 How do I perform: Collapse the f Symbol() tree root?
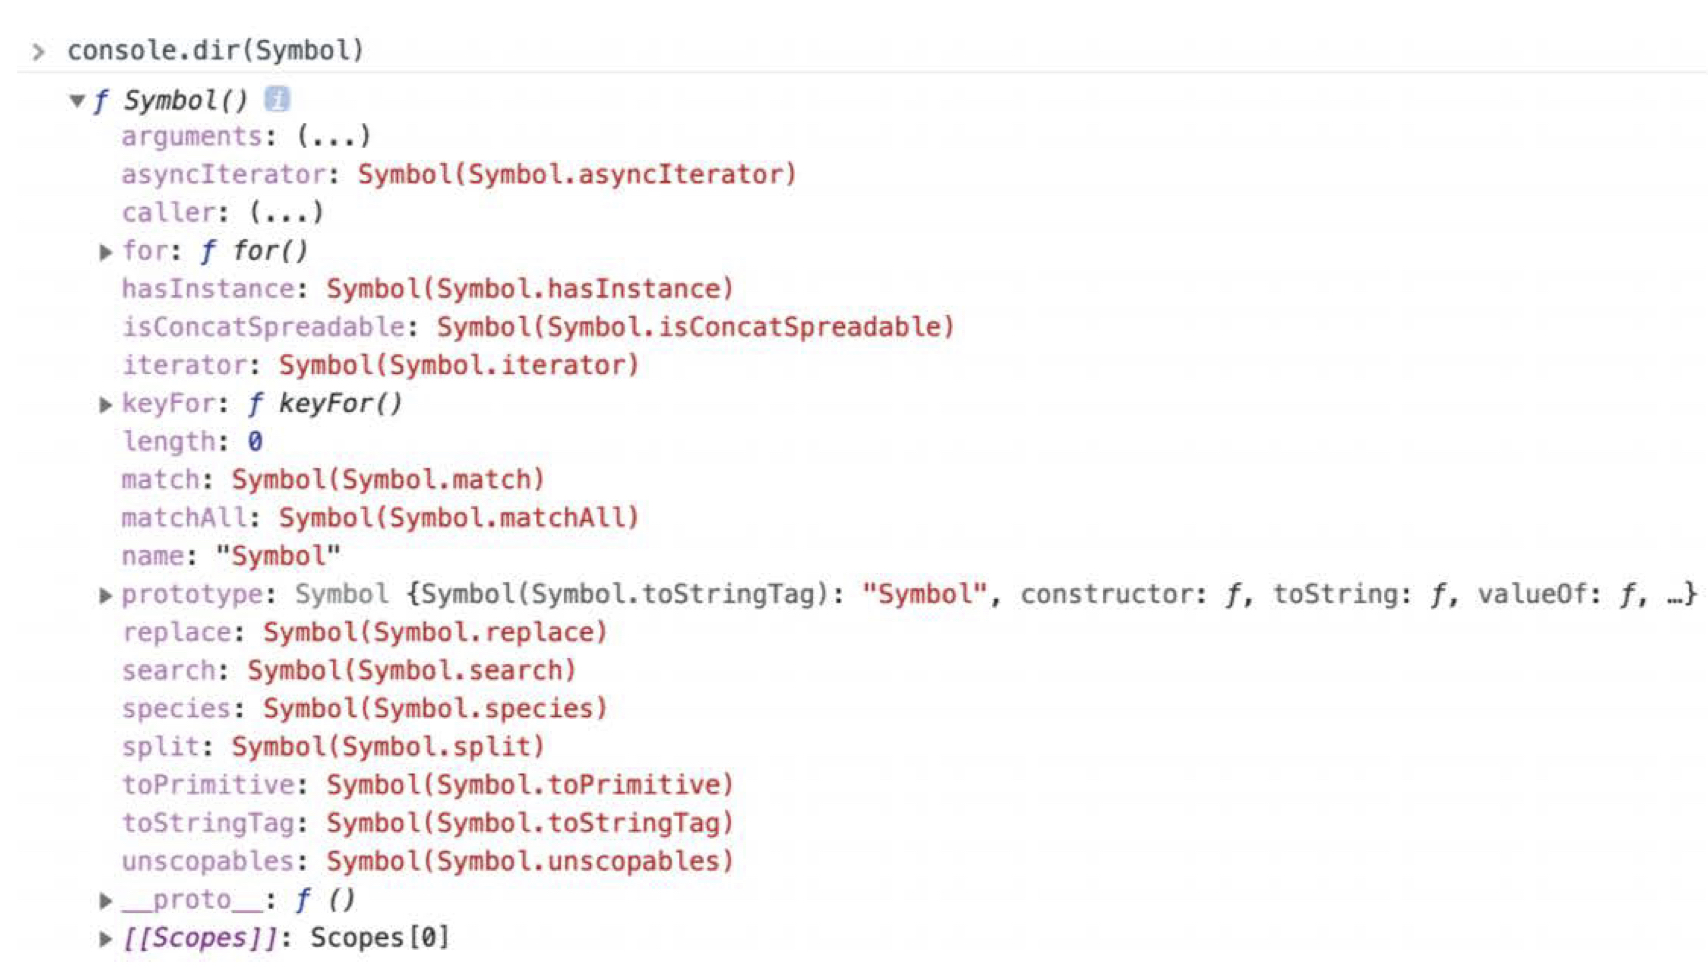77,100
